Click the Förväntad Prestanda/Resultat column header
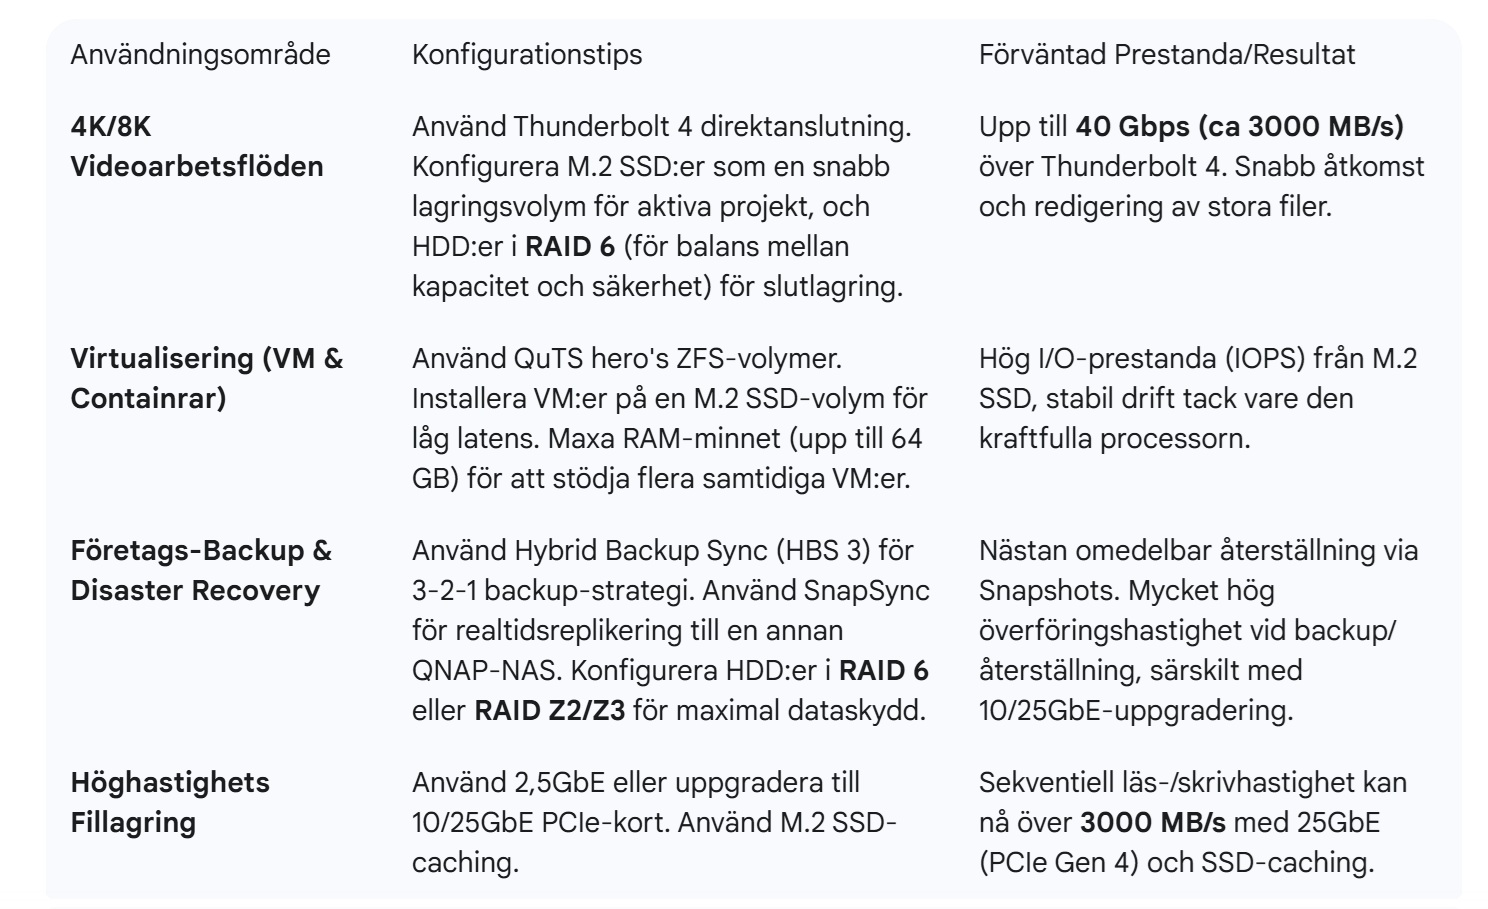 coord(1167,54)
